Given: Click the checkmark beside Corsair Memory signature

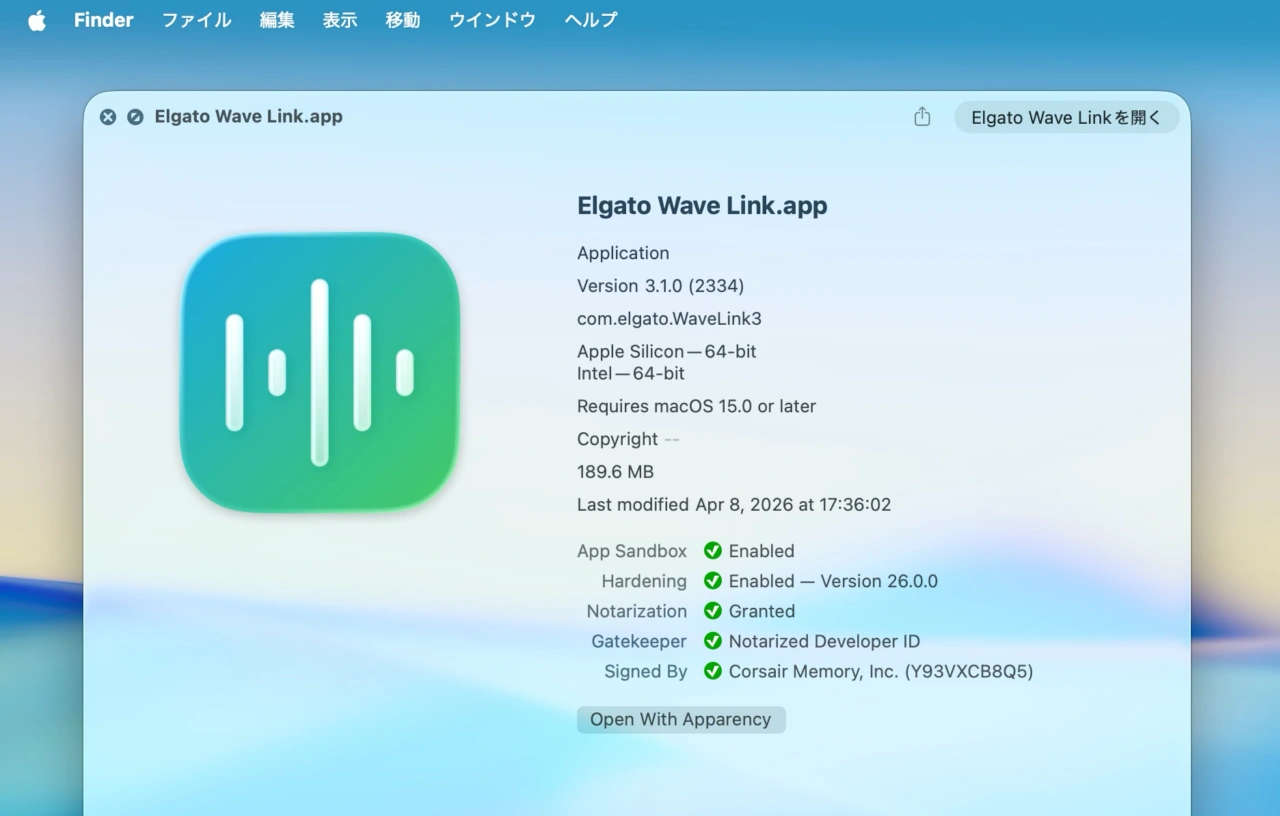Looking at the screenshot, I should (713, 671).
